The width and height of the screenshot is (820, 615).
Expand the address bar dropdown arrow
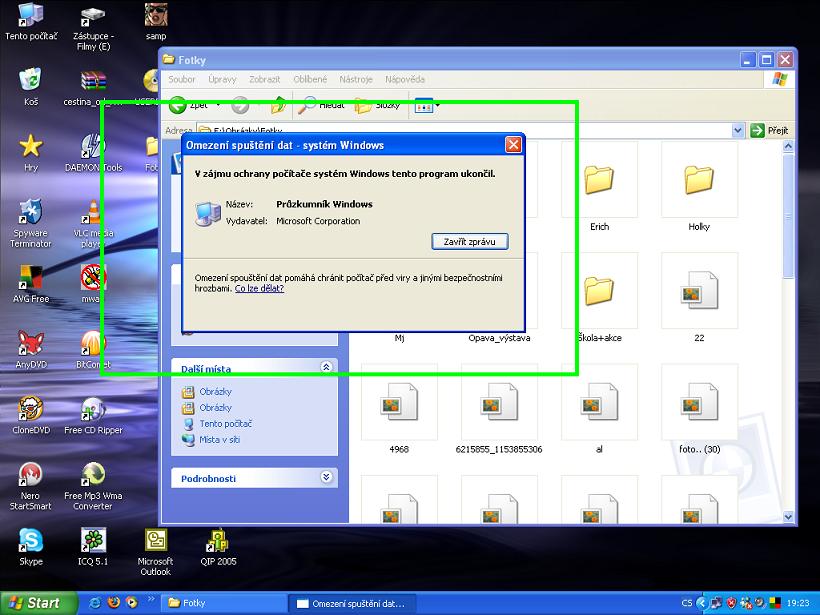point(738,130)
